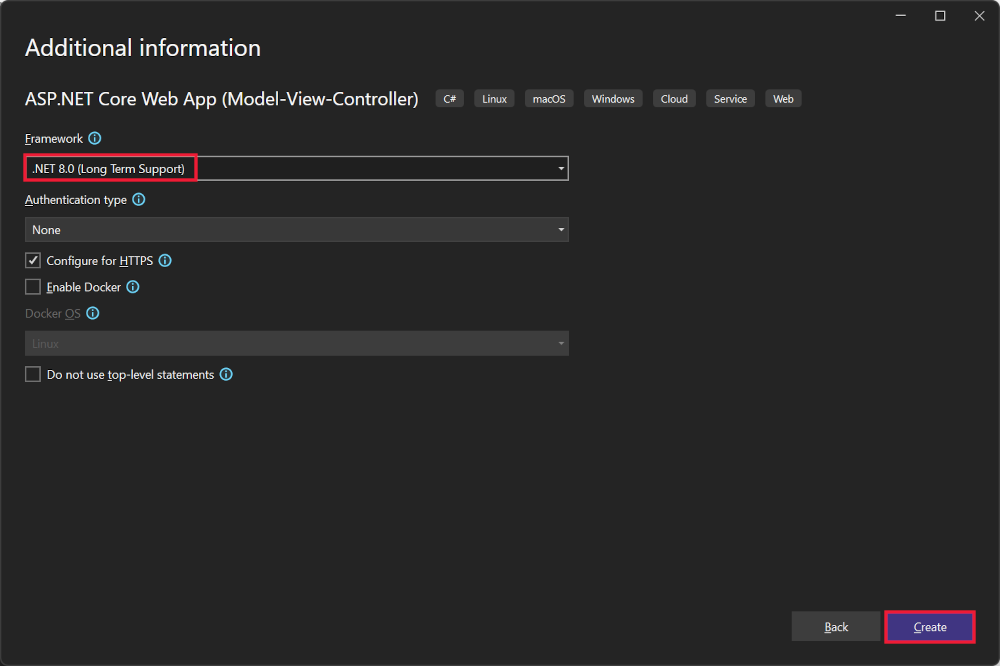This screenshot has width=1000, height=666.
Task: Select the C# project tag
Action: [449, 98]
